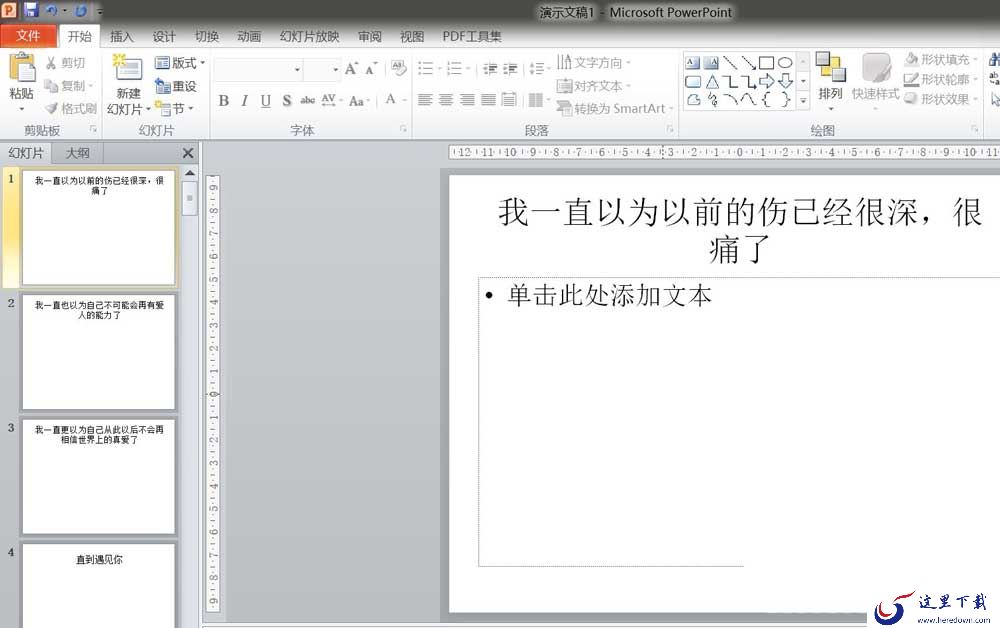Open the Text Direction (文字方向) dropdown

(x=594, y=62)
